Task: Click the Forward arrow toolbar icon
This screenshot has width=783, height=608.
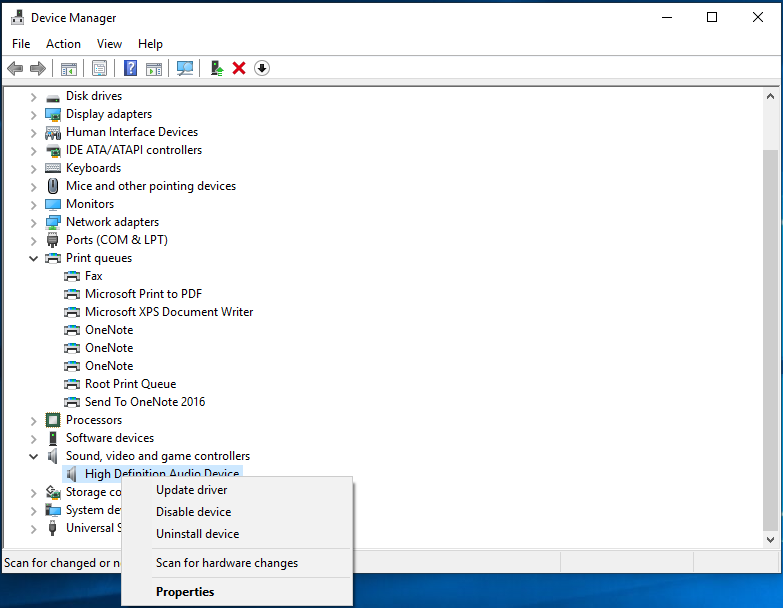Action: (x=38, y=68)
